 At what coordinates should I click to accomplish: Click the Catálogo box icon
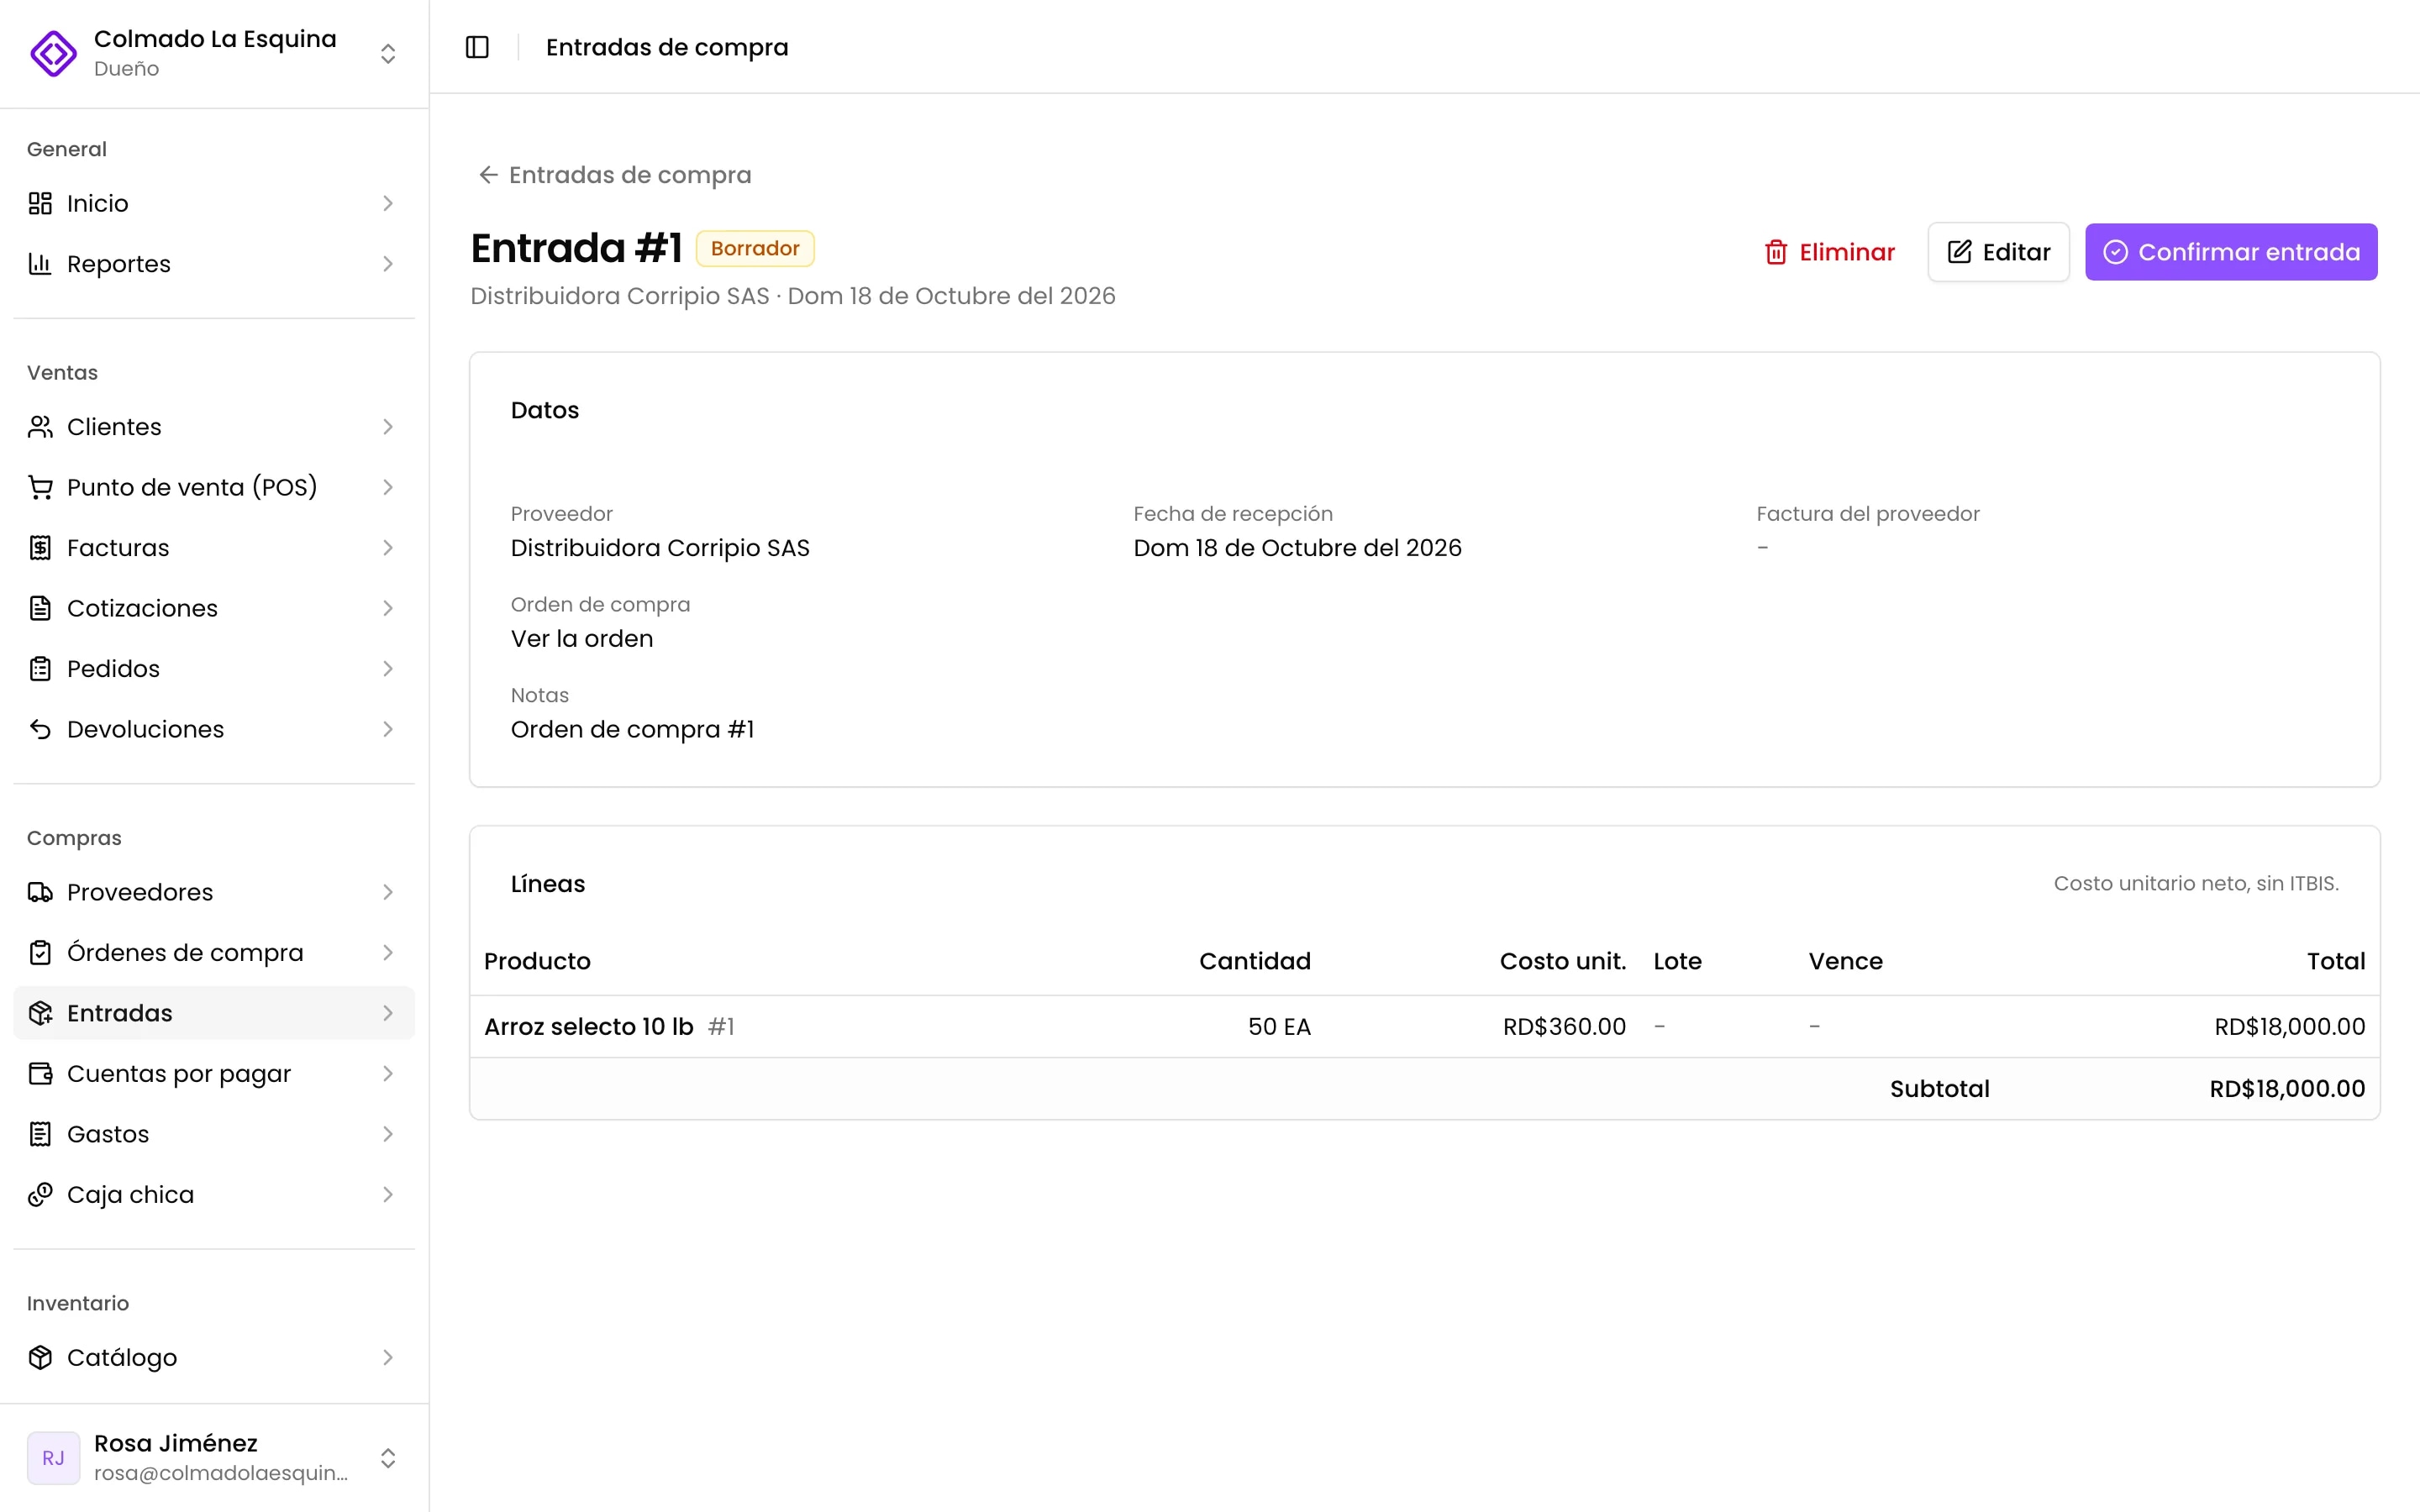[40, 1357]
